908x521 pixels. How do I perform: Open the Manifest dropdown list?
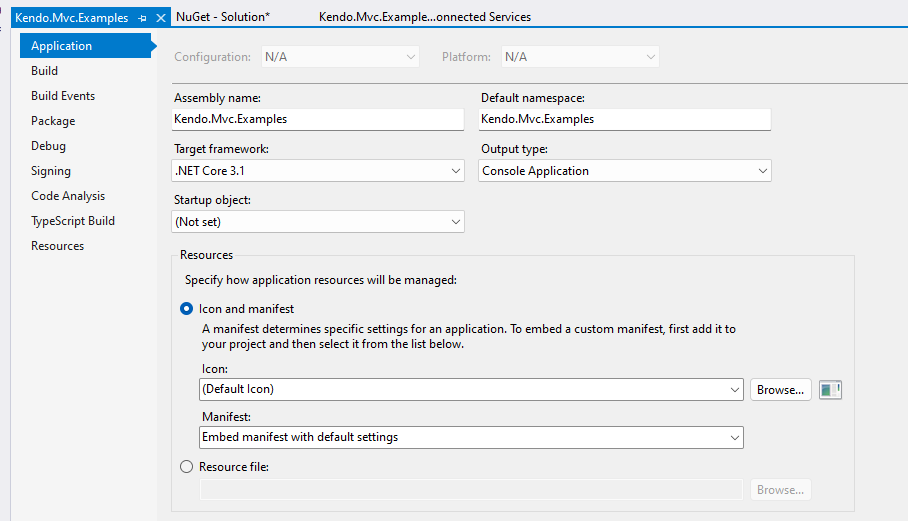pyautogui.click(x=471, y=437)
